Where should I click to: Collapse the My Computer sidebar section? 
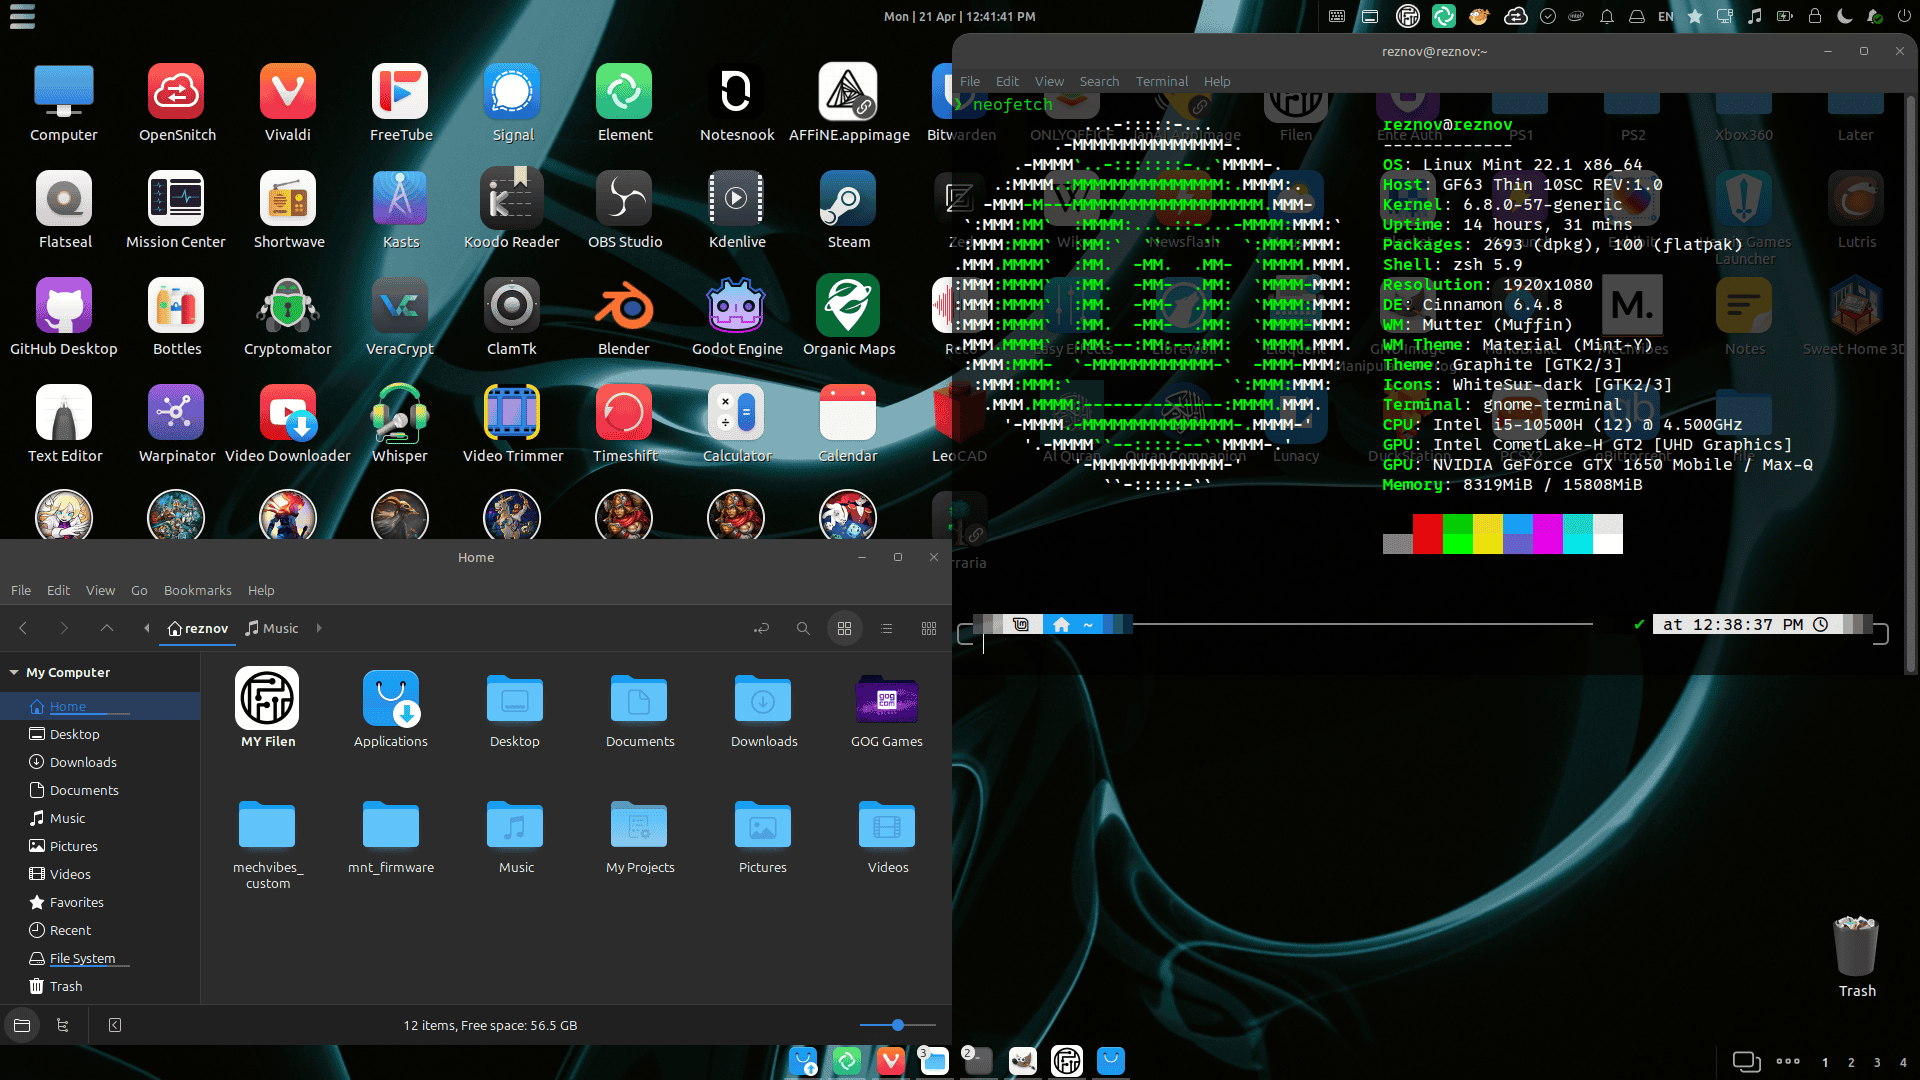tap(14, 673)
